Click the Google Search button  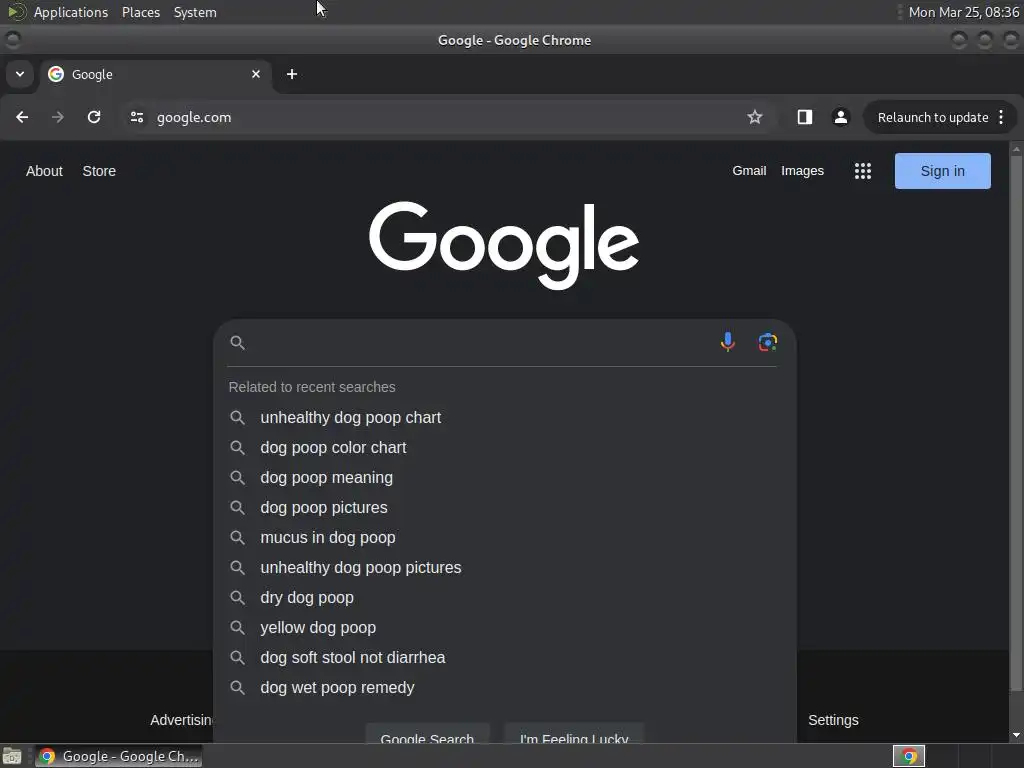(x=427, y=734)
